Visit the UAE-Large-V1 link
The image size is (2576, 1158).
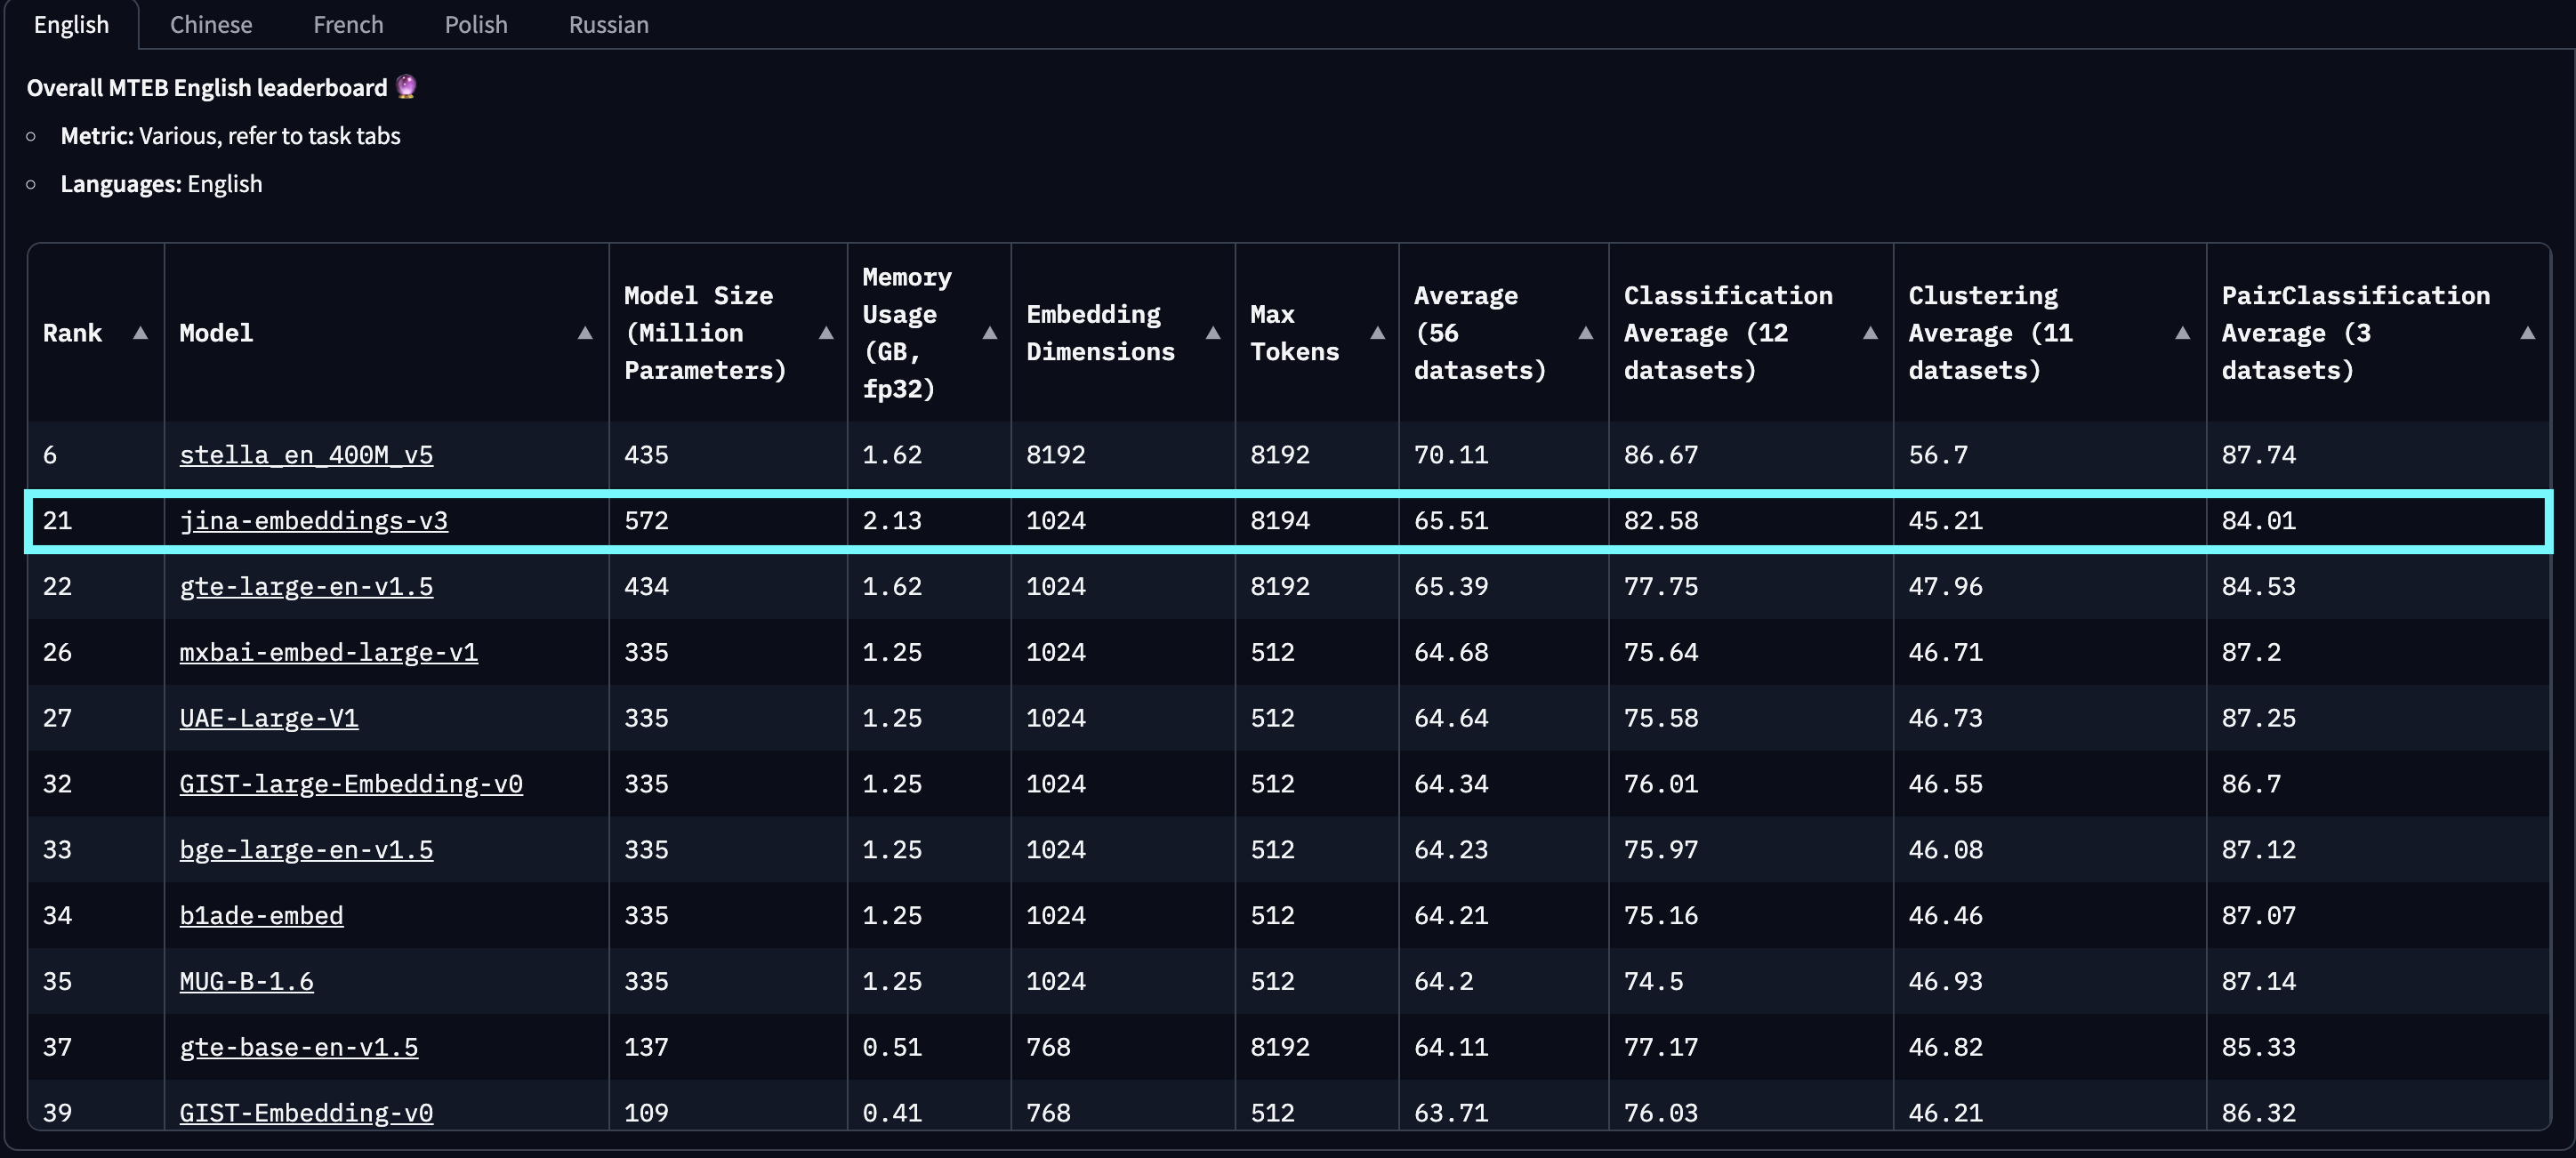point(269,718)
